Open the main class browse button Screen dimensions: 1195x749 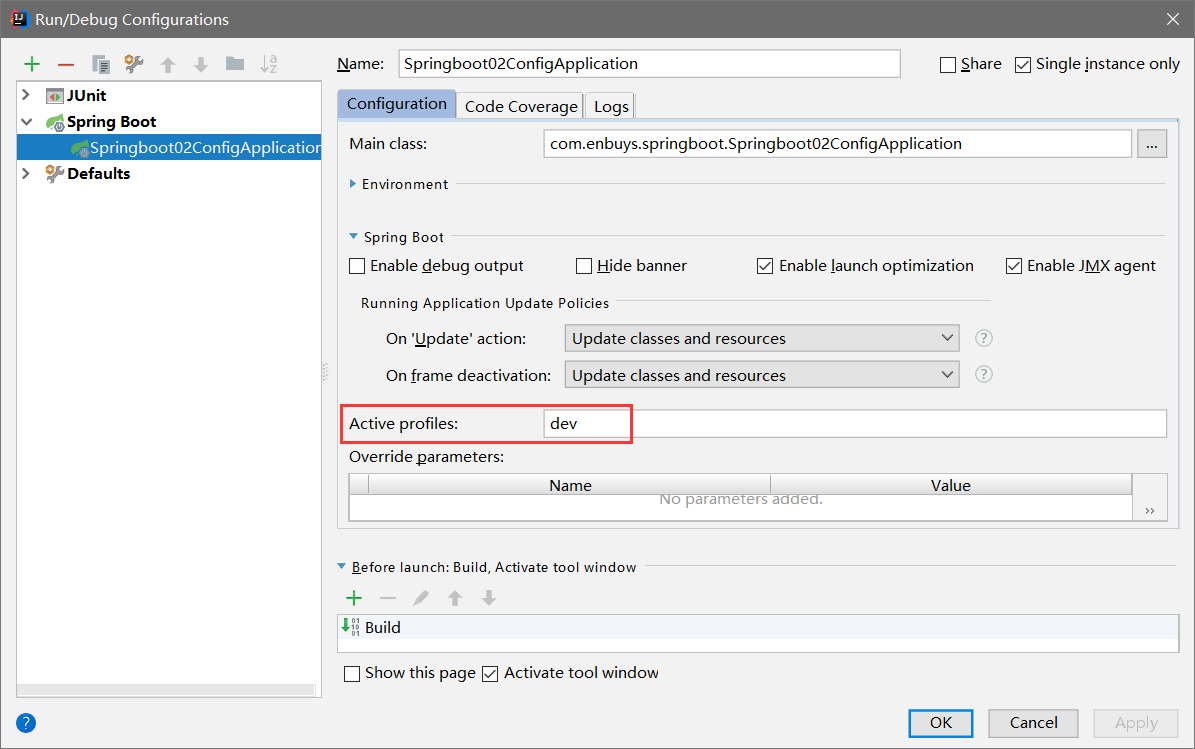[x=1152, y=144]
